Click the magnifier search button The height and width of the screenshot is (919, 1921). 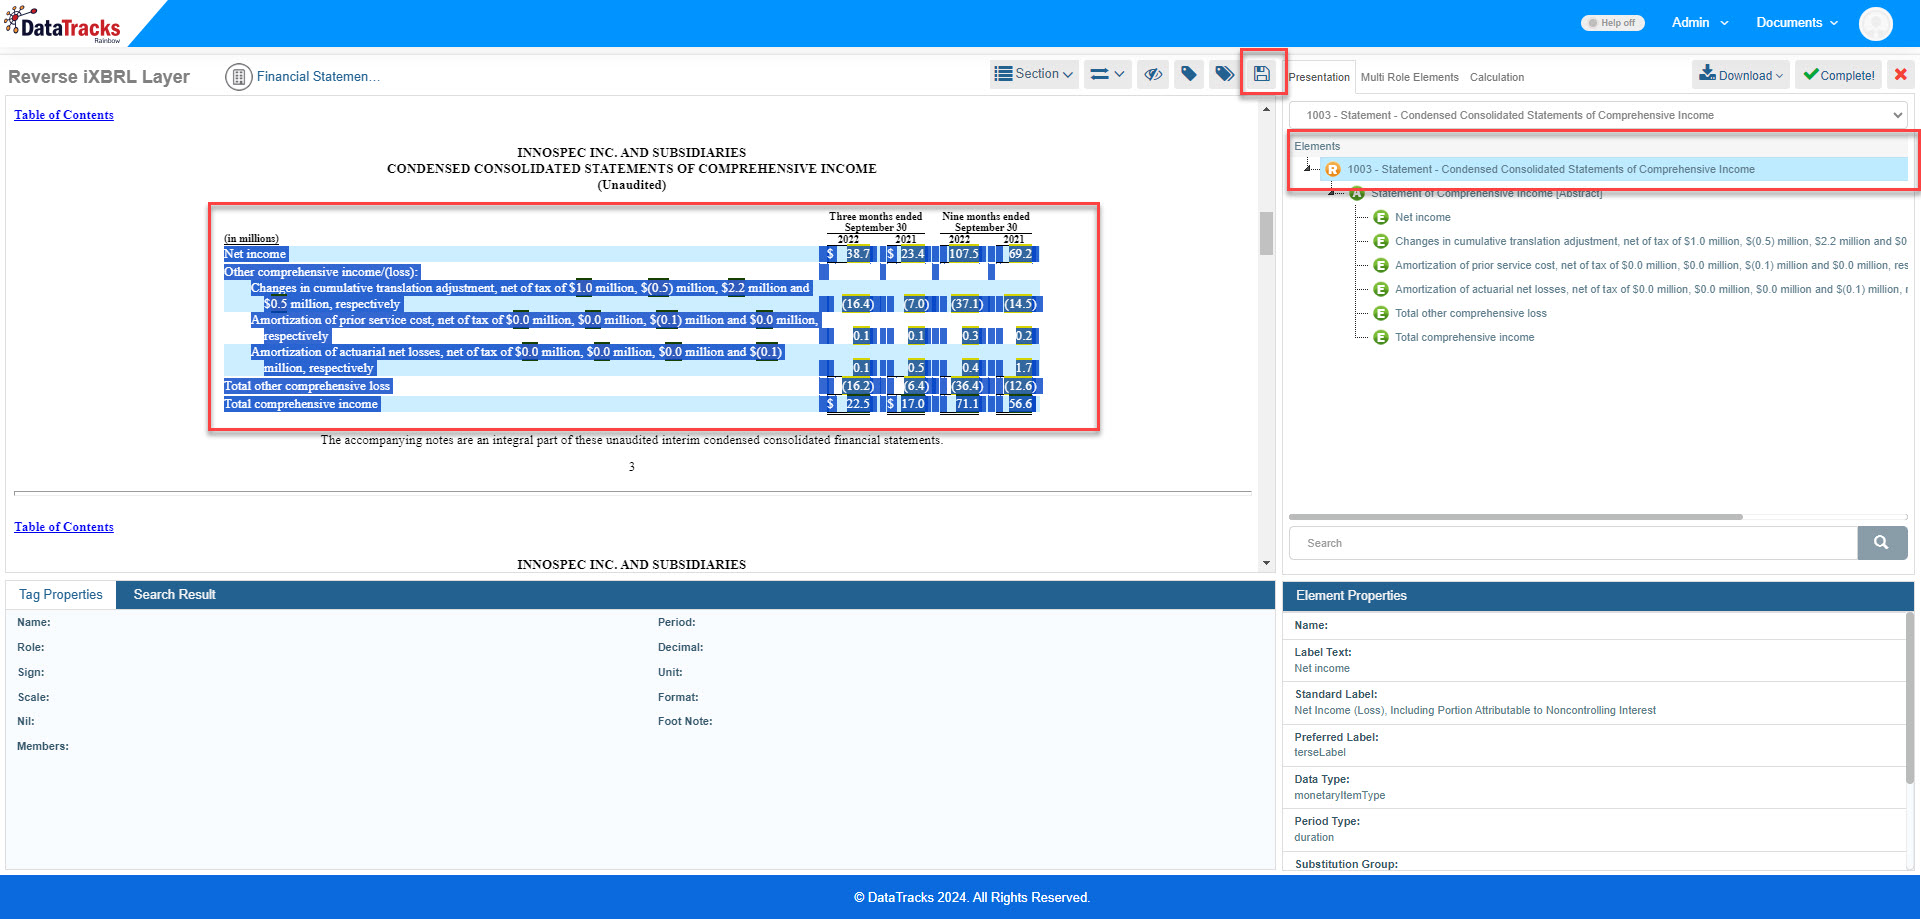tap(1882, 543)
